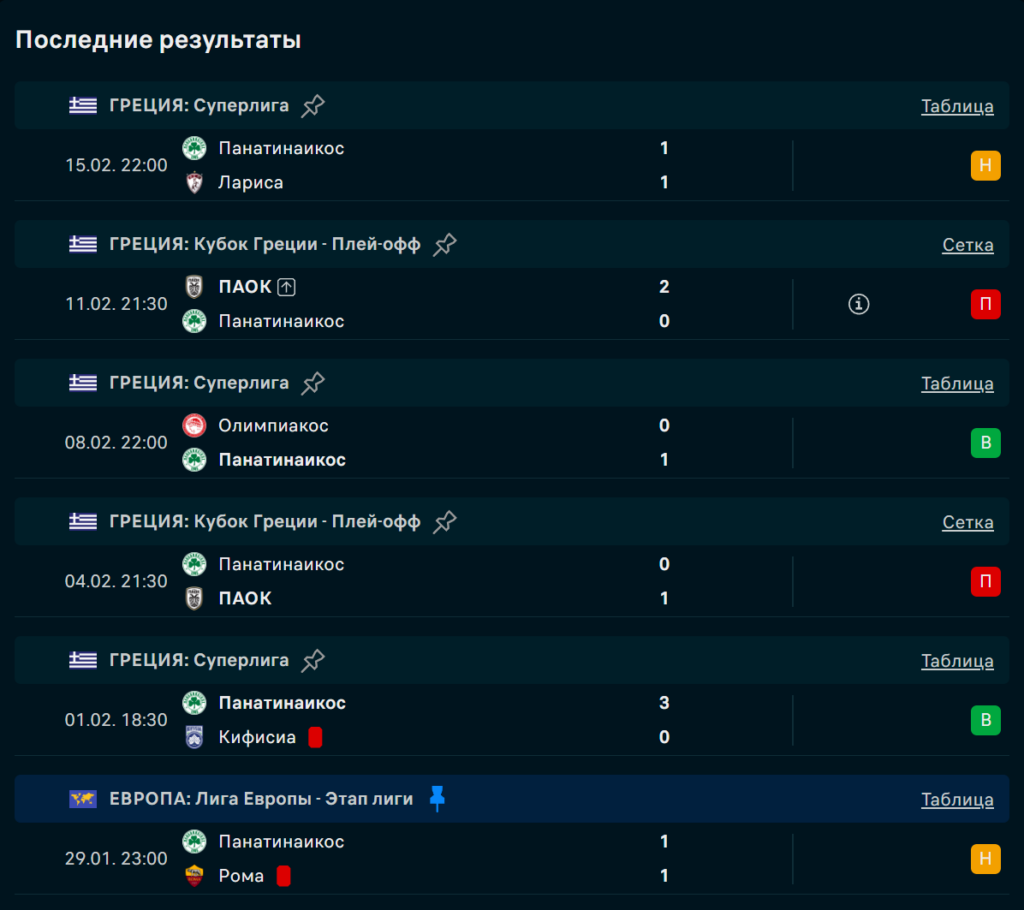Click the advancing arrow icon next to ПАОК
1024x910 pixels.
pyautogui.click(x=287, y=287)
